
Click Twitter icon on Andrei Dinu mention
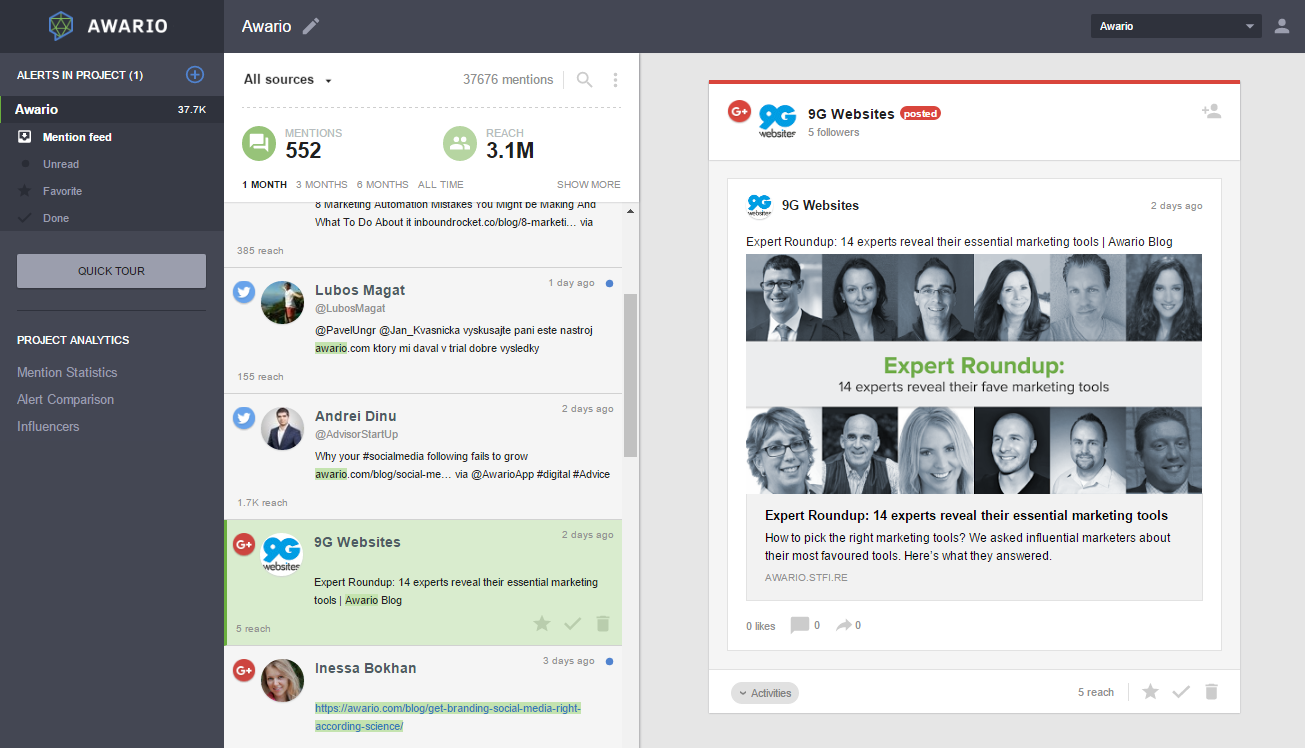pos(244,418)
